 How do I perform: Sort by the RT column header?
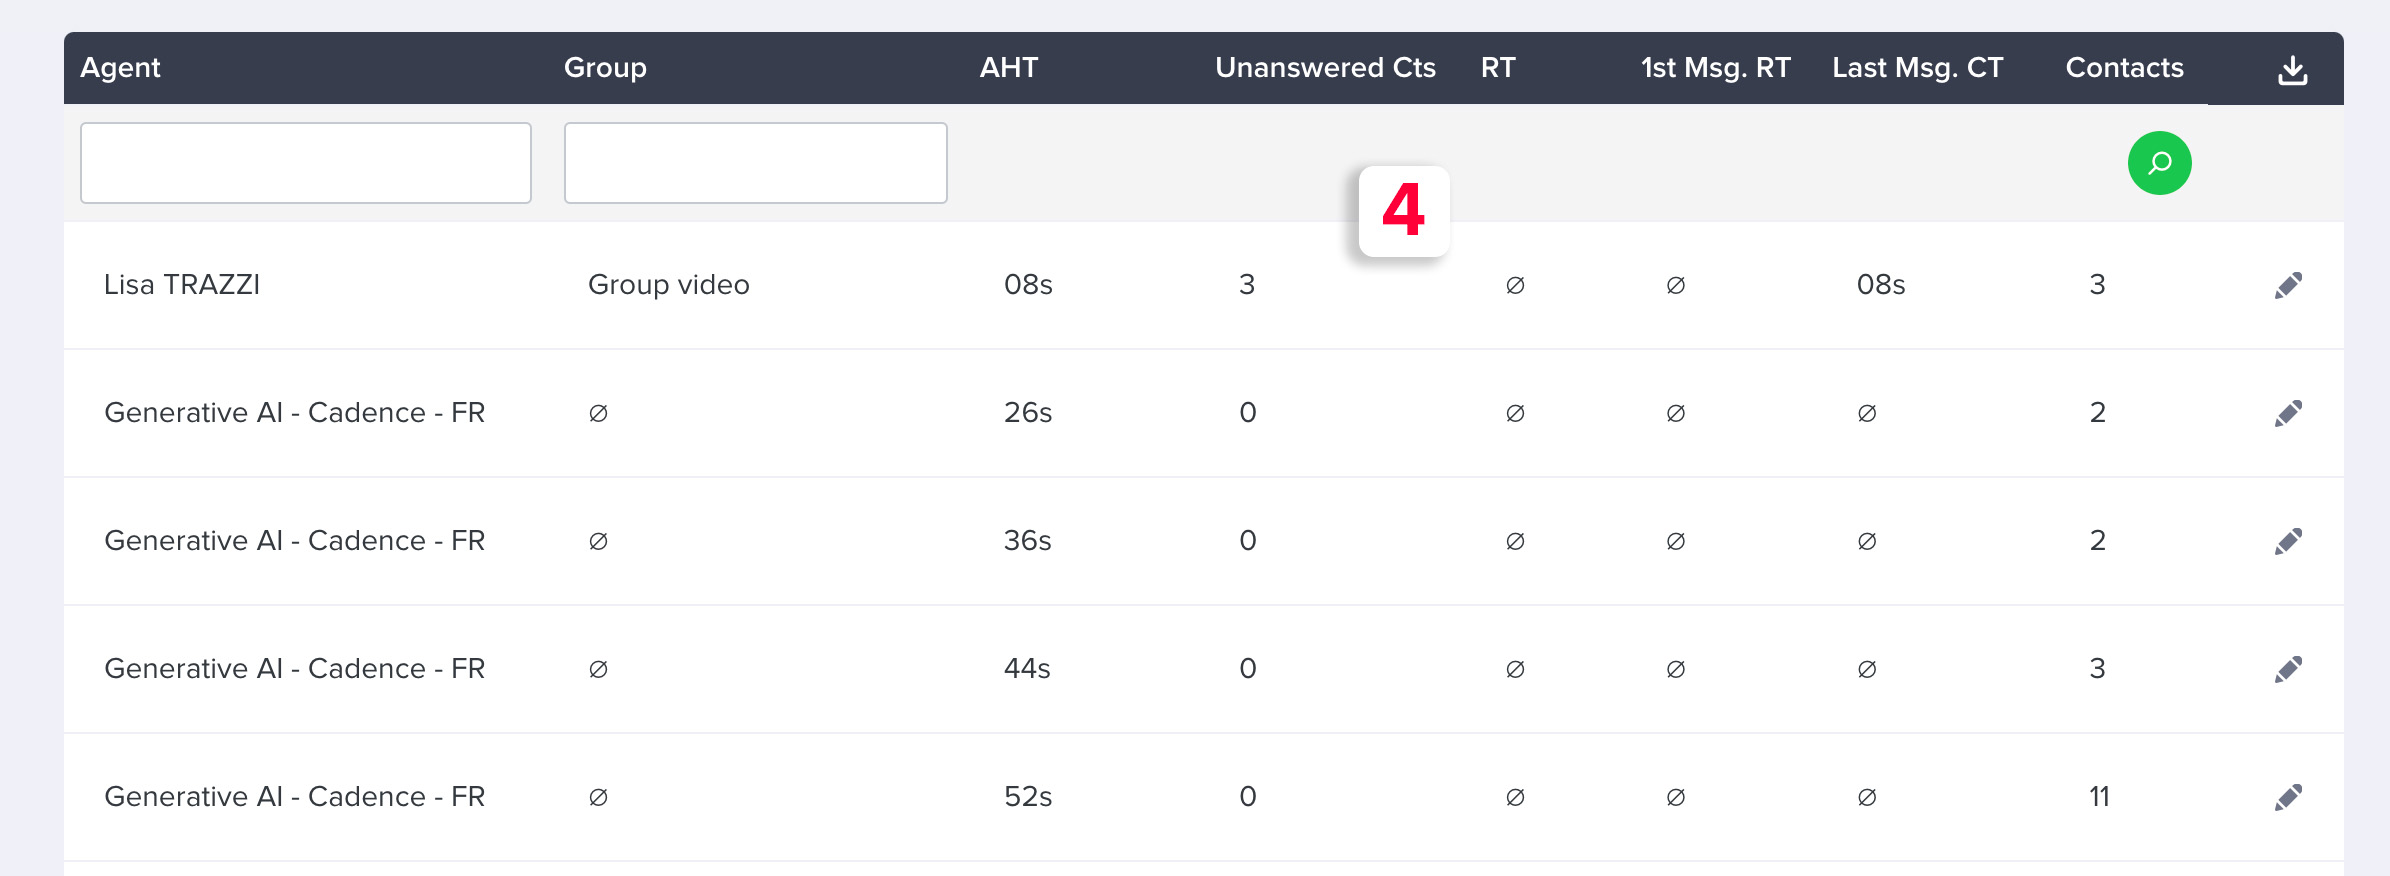click(1498, 67)
